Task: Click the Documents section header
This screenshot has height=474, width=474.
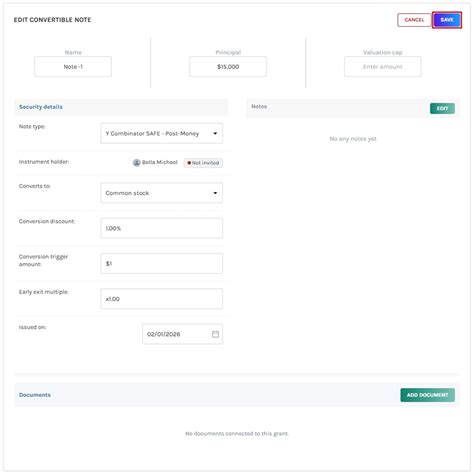Action: [x=35, y=395]
